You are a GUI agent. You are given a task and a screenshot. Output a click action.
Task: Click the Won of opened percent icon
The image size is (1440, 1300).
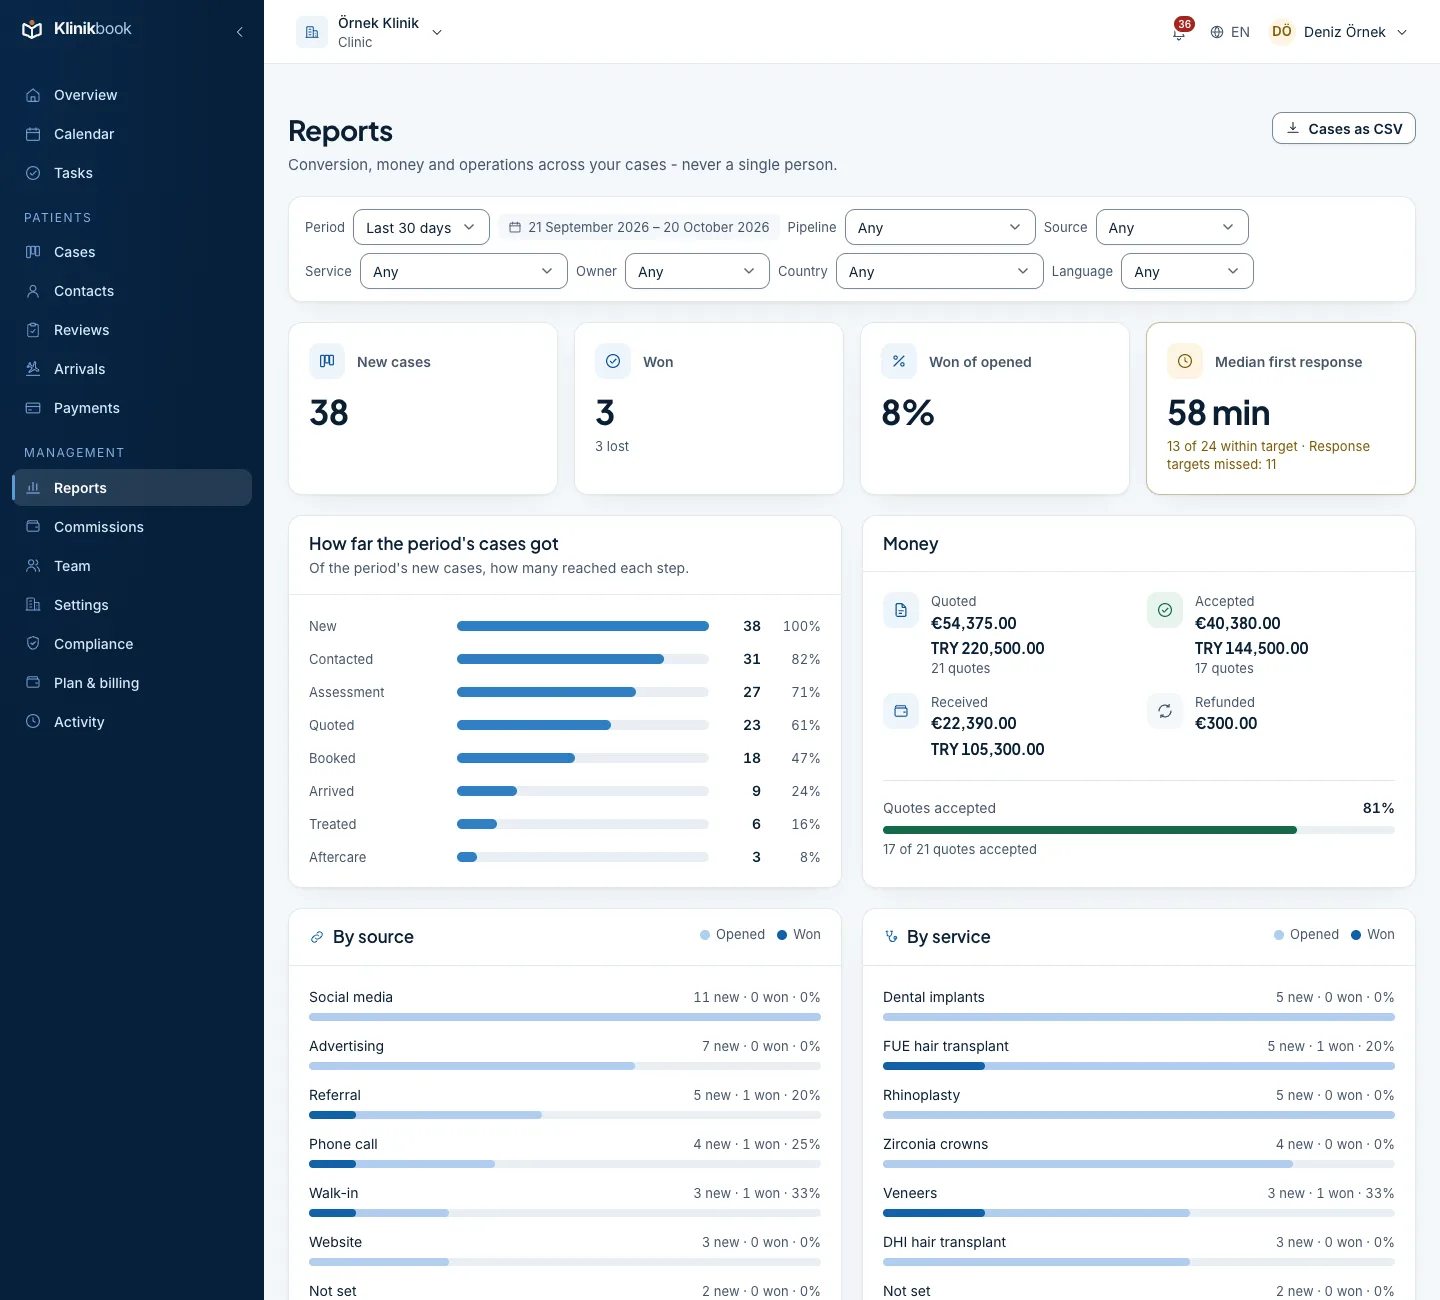coord(899,361)
